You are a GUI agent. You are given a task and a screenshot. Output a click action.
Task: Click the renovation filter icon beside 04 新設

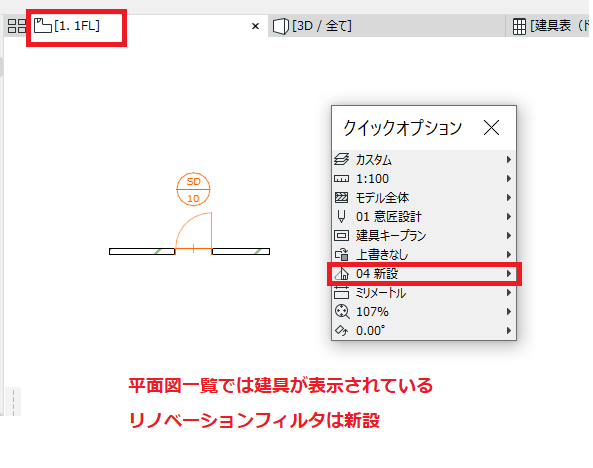[x=342, y=274]
